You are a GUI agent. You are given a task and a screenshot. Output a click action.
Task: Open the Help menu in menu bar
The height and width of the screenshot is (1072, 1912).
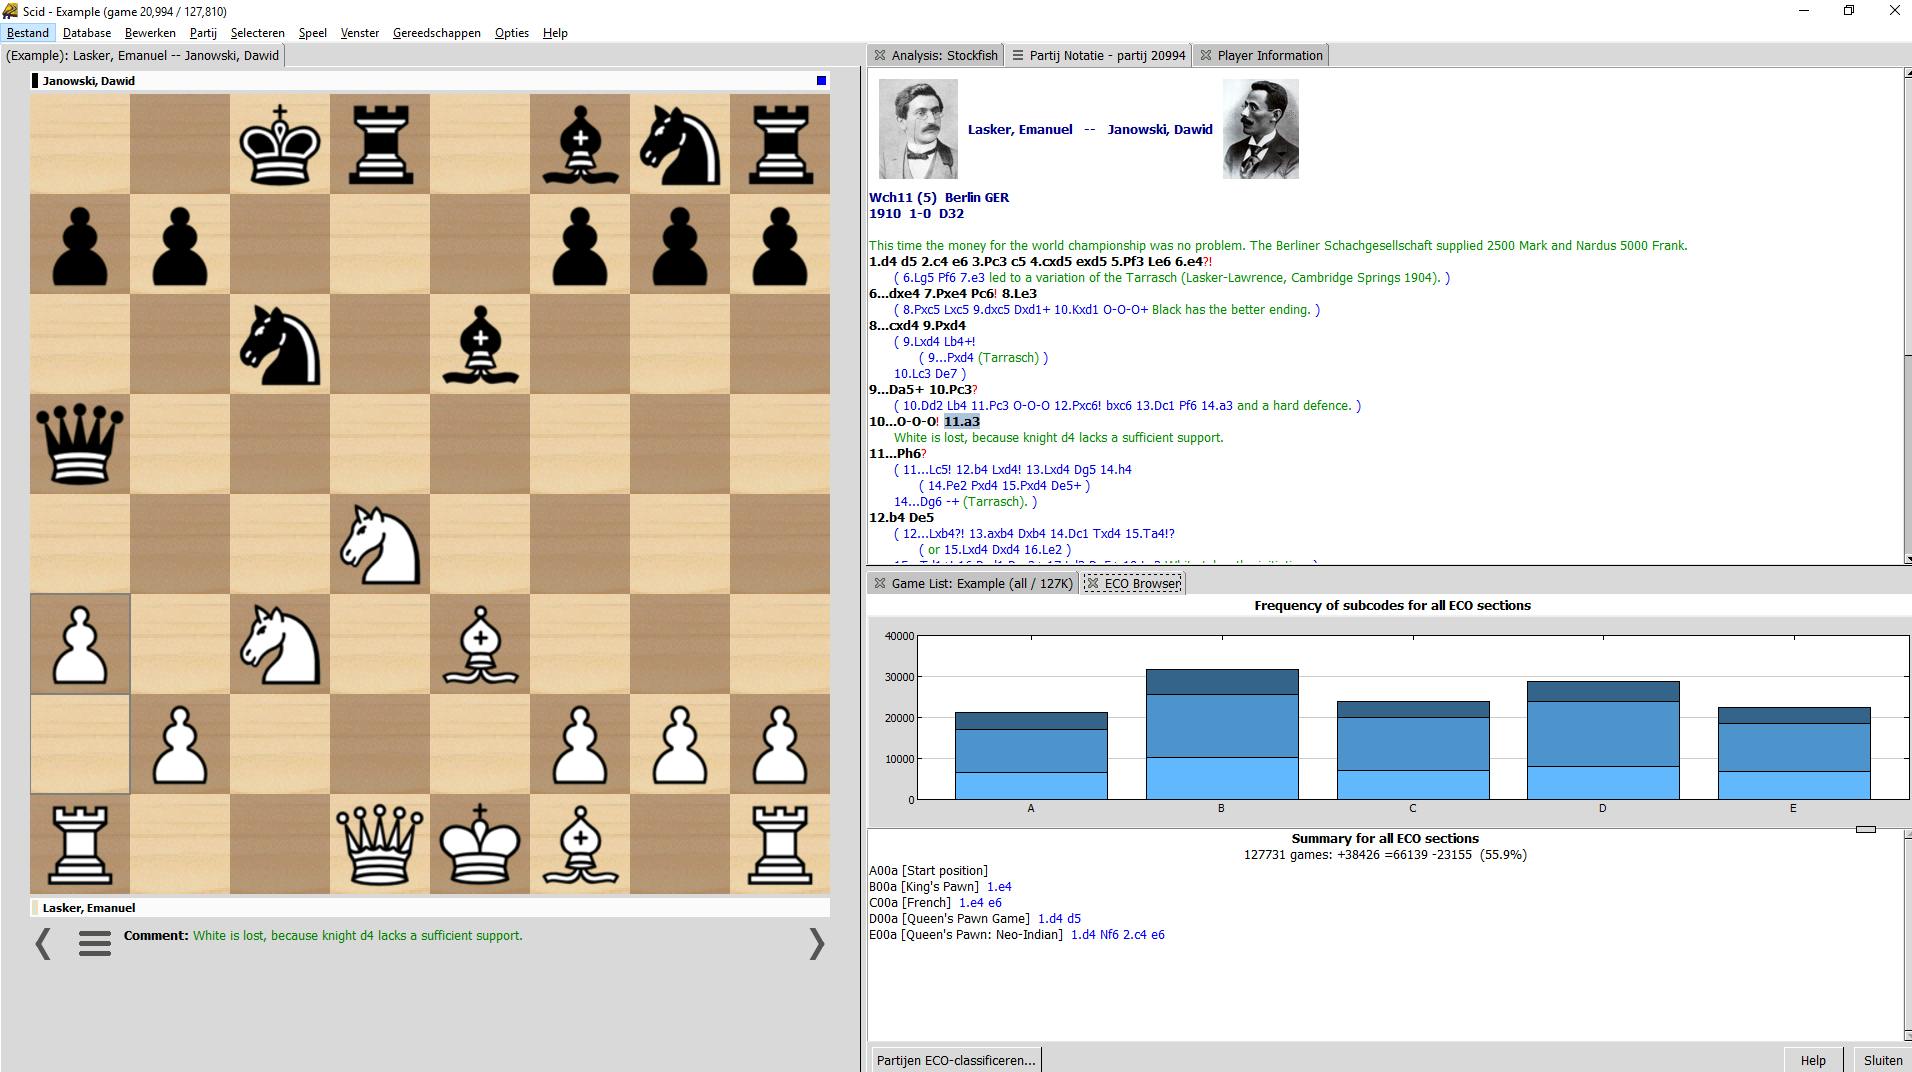(x=555, y=33)
